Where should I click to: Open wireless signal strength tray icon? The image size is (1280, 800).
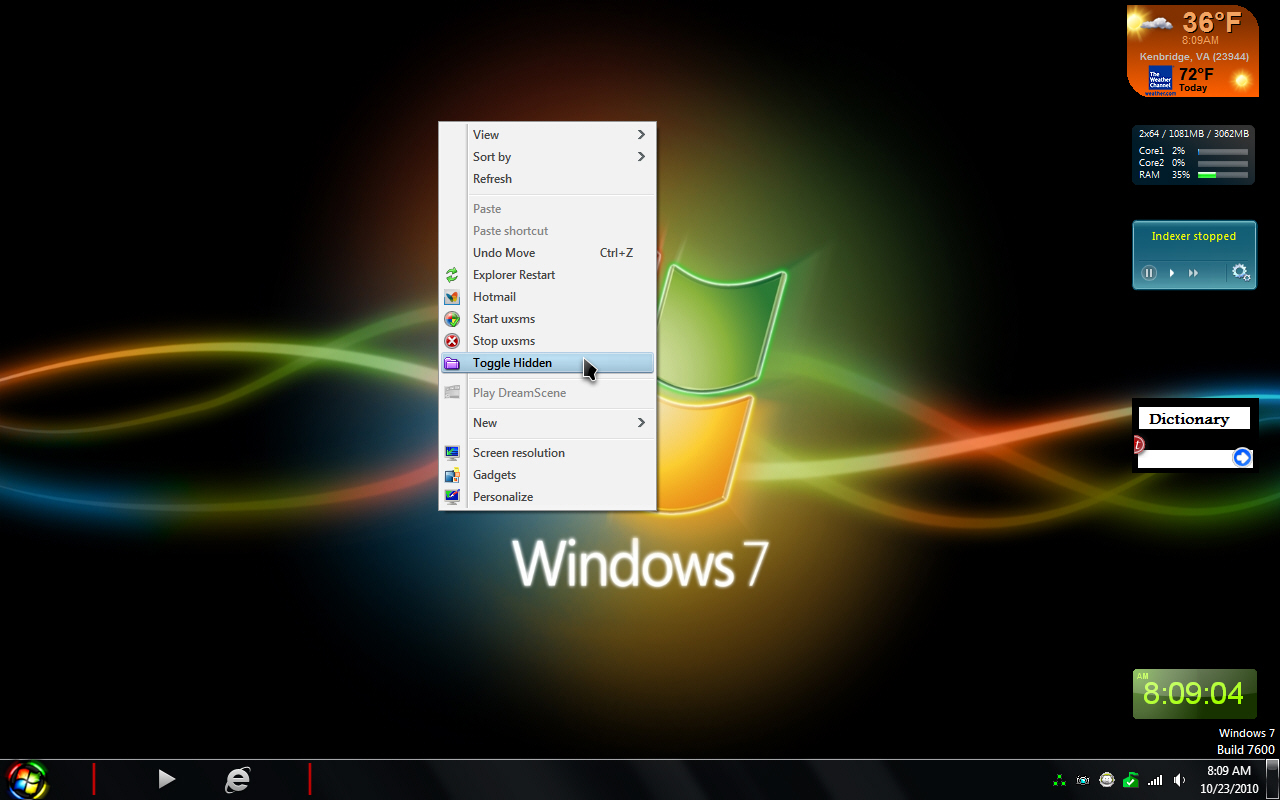[x=1155, y=780]
